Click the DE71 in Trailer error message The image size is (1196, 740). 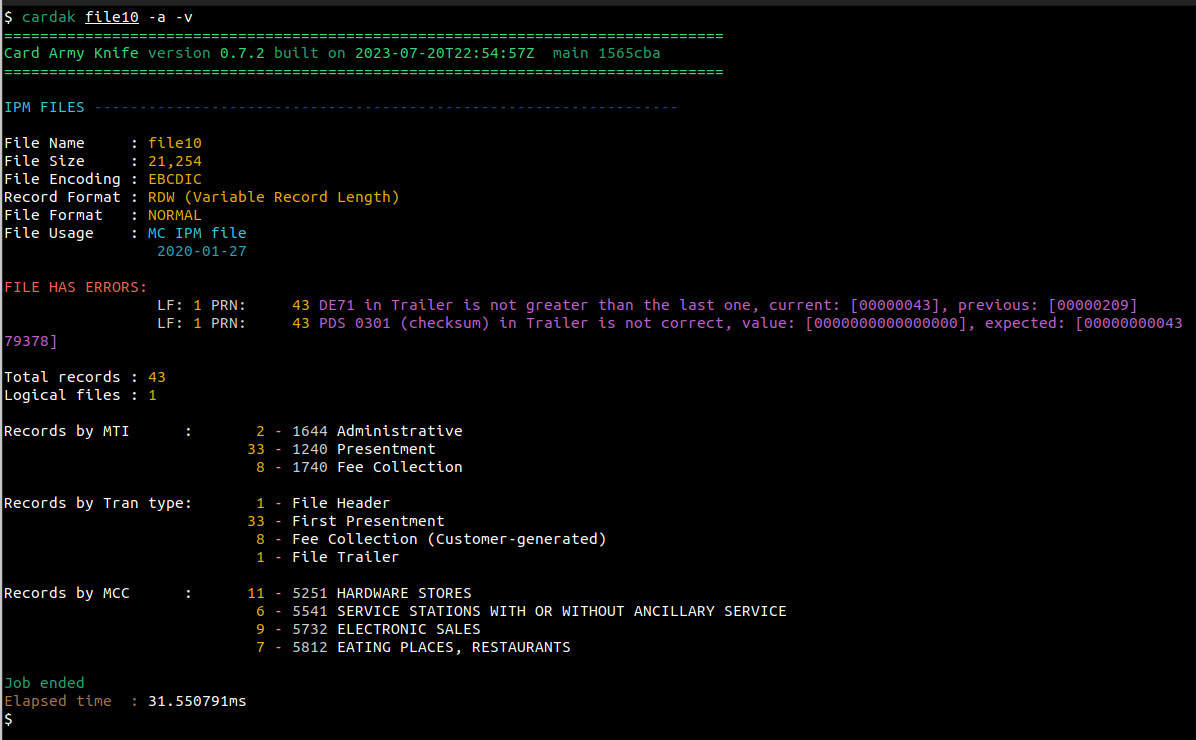pyautogui.click(x=727, y=305)
